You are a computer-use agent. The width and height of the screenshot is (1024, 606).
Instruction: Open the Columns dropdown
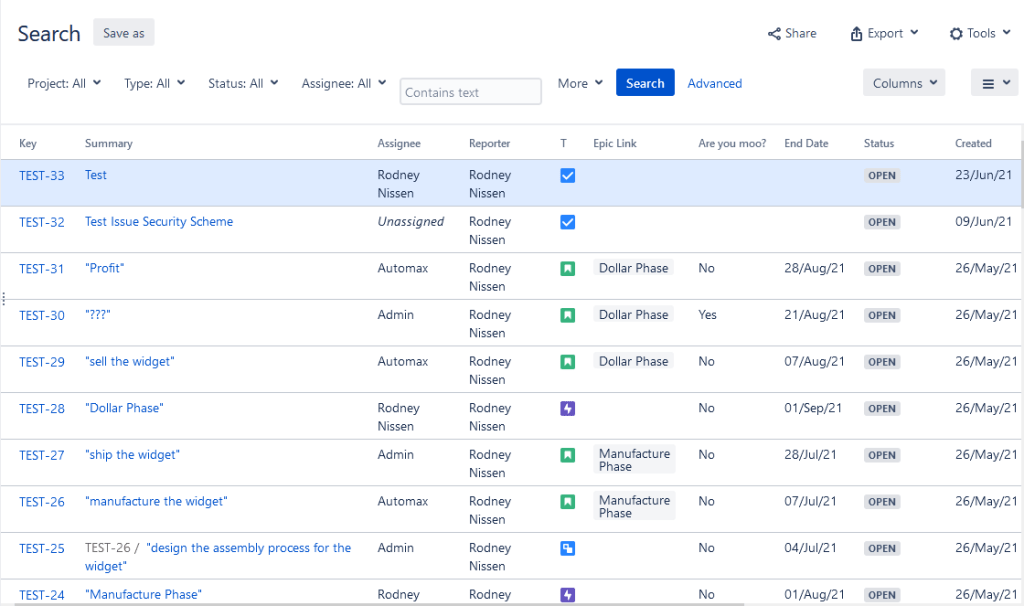[x=903, y=83]
